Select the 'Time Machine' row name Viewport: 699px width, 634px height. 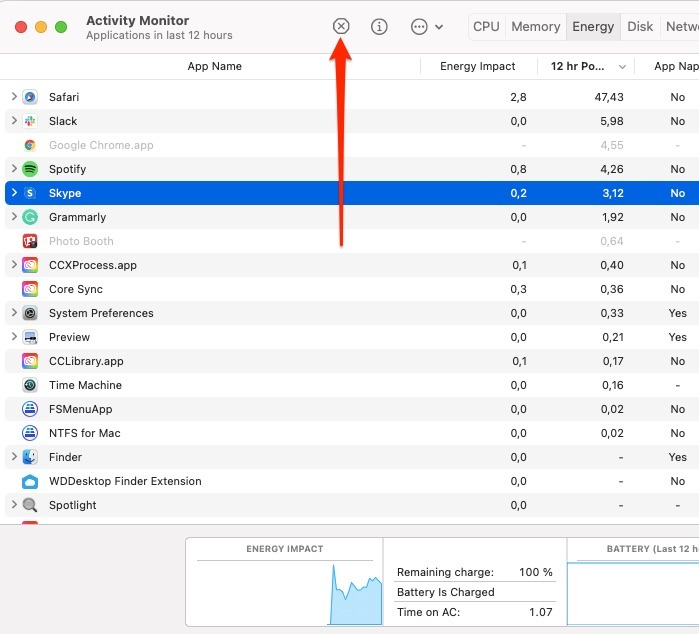tap(85, 385)
